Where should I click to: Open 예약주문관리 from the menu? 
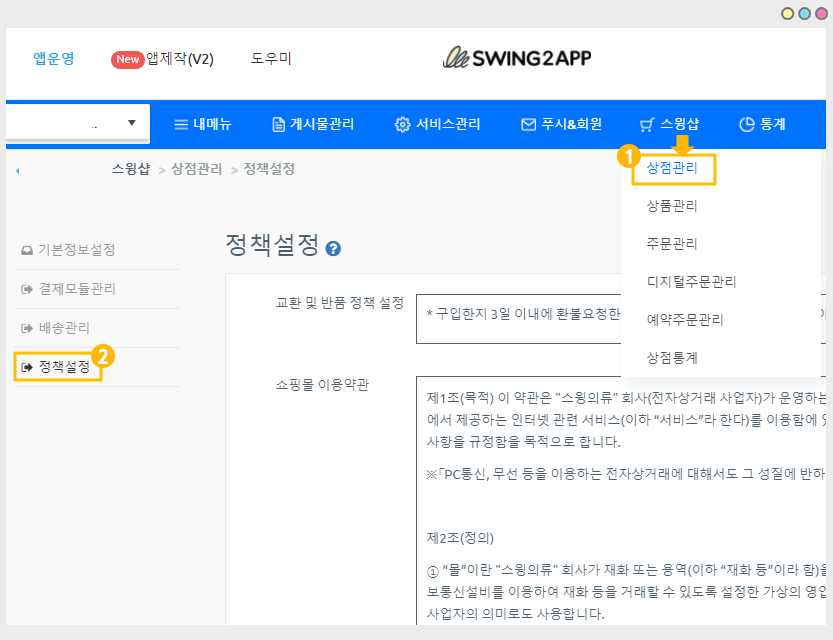point(685,320)
